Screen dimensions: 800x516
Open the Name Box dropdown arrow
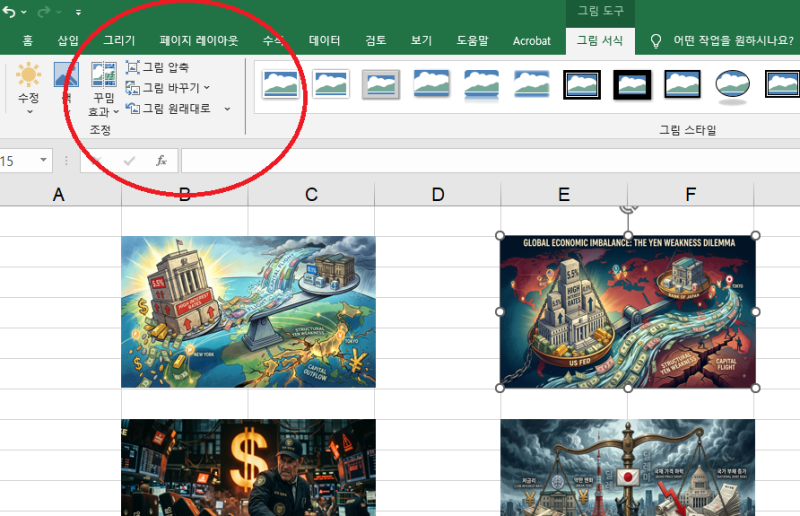(43, 160)
